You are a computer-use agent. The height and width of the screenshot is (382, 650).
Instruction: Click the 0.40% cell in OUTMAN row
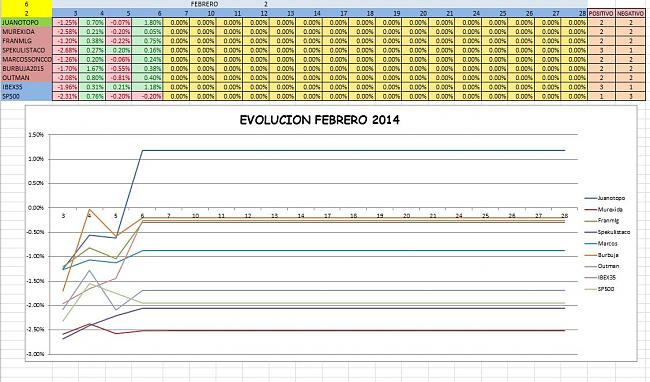tap(147, 77)
